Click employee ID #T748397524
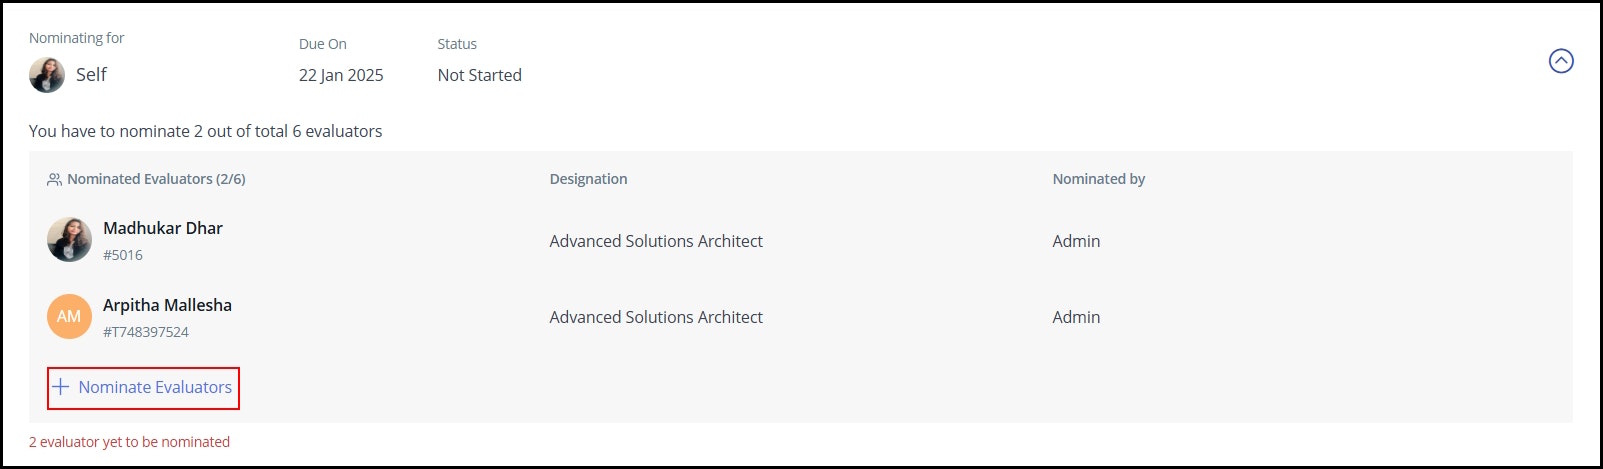The height and width of the screenshot is (469, 1603). [146, 332]
